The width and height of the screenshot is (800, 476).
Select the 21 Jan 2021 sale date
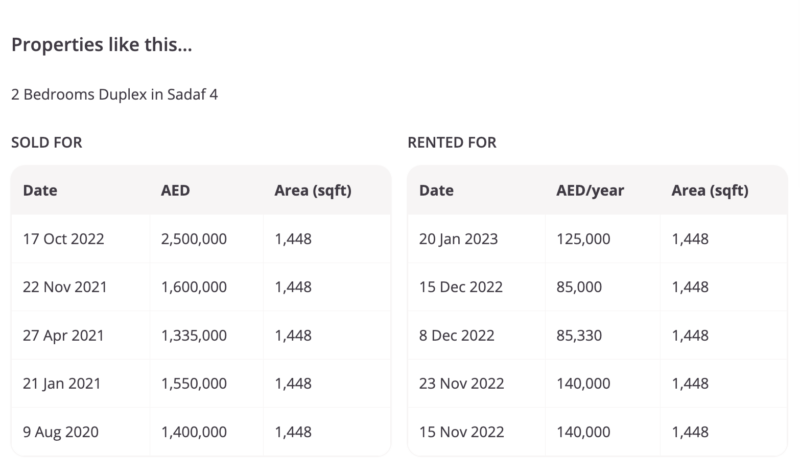click(x=62, y=383)
